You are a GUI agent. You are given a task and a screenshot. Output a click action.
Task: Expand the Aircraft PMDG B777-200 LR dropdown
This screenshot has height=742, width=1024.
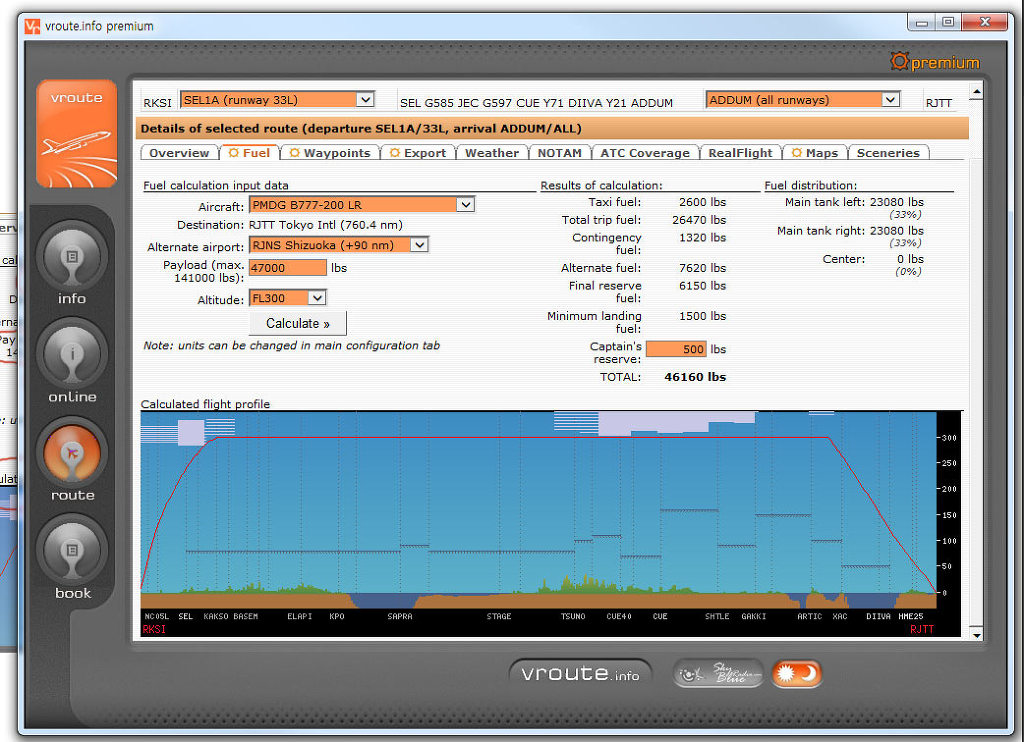361,205
